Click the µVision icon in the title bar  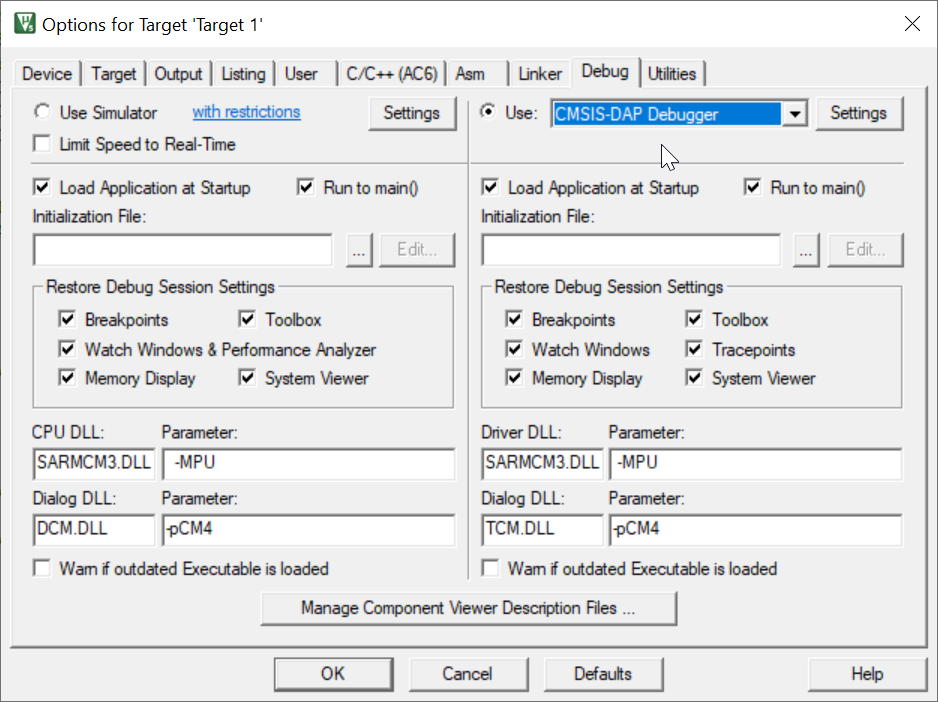click(x=21, y=22)
